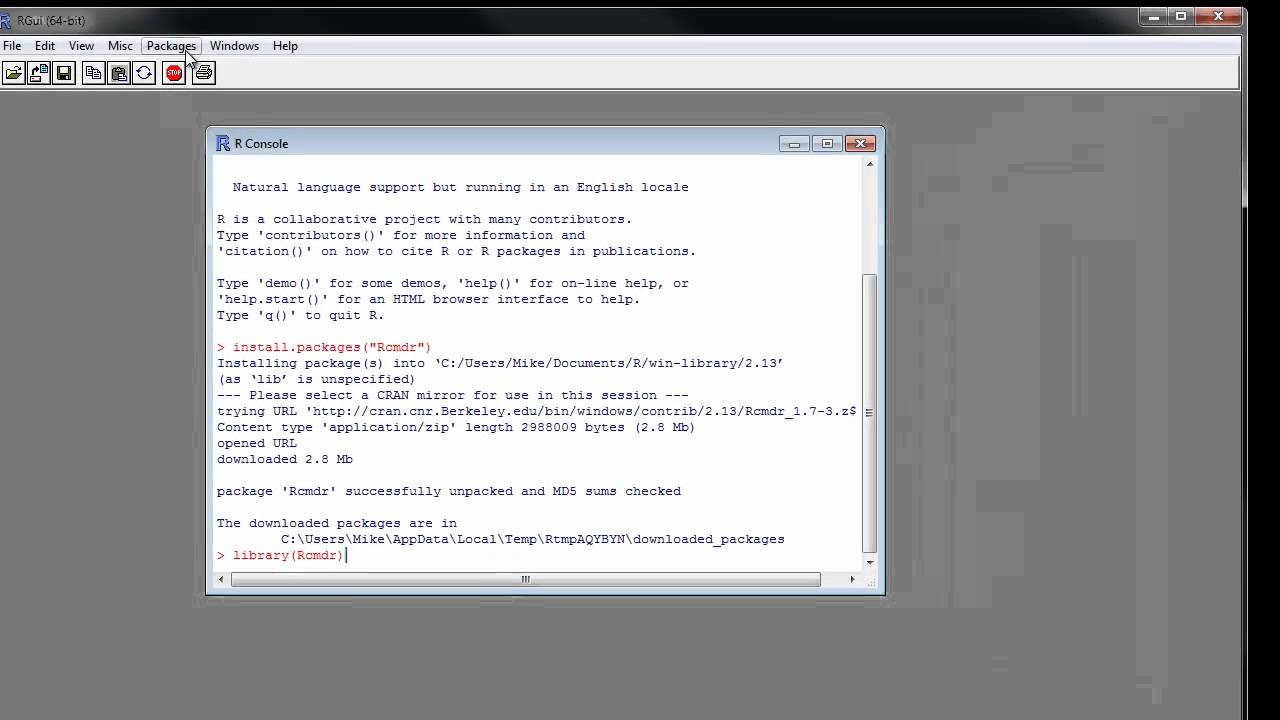
Task: Open script toolbar icon
Action: pyautogui.click(x=13, y=73)
